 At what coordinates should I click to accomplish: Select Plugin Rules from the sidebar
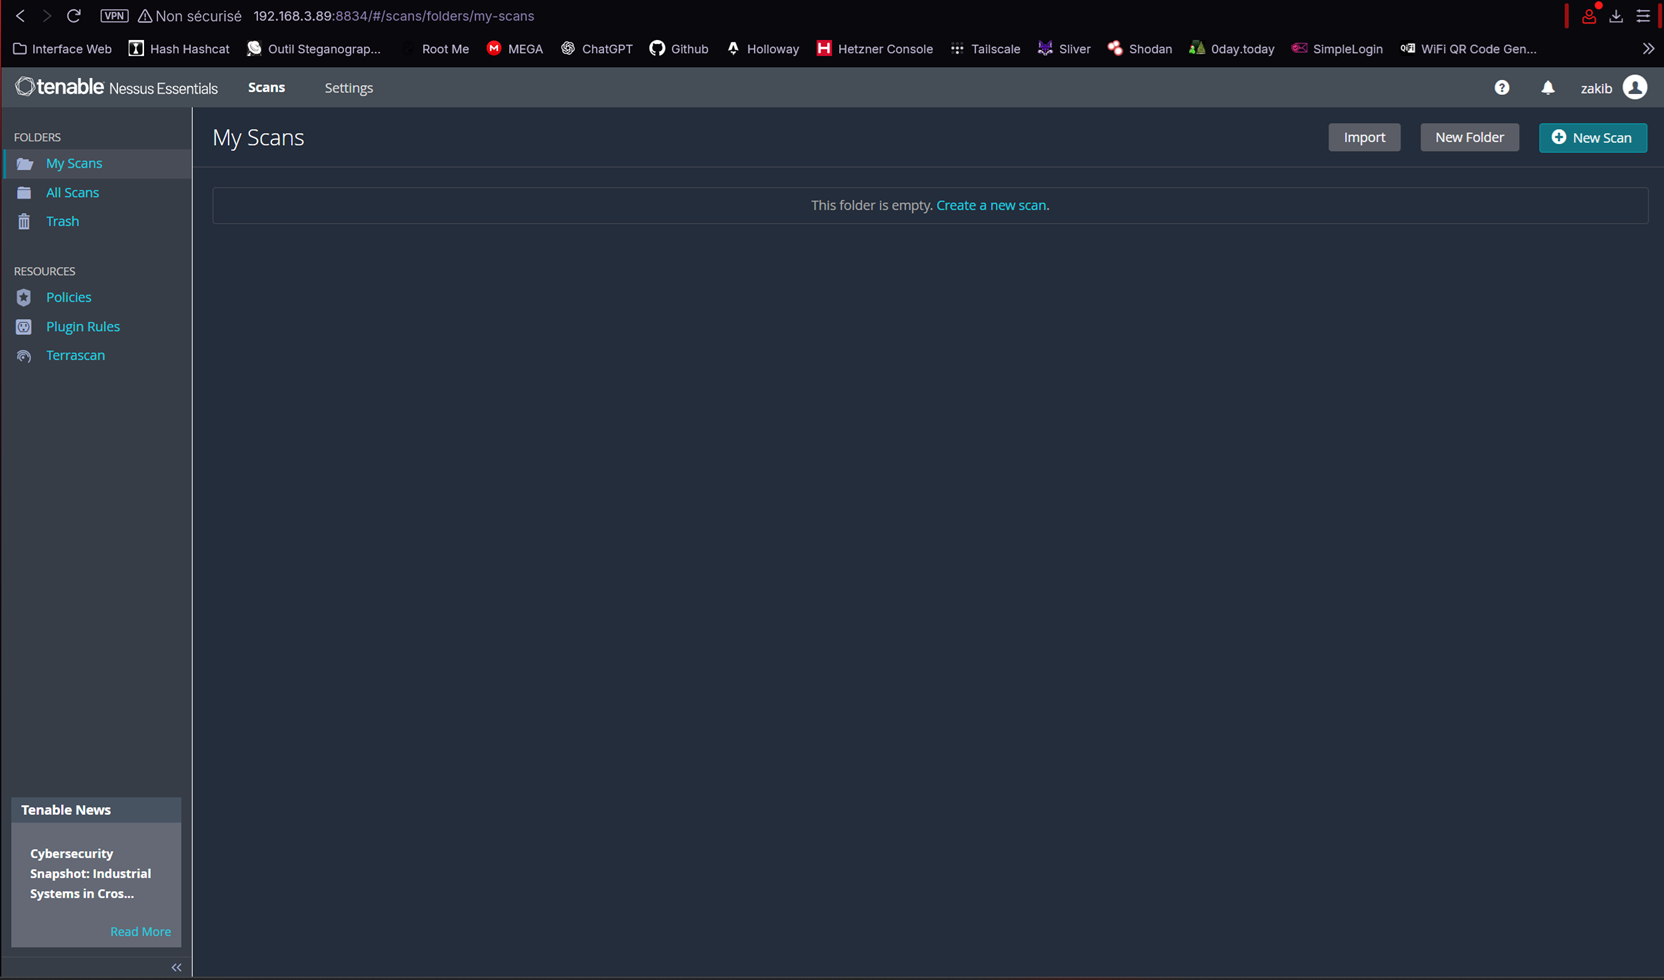(83, 326)
